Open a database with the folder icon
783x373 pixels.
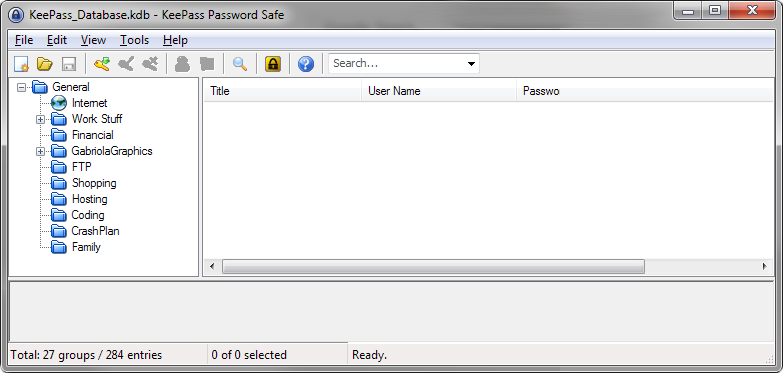point(44,64)
